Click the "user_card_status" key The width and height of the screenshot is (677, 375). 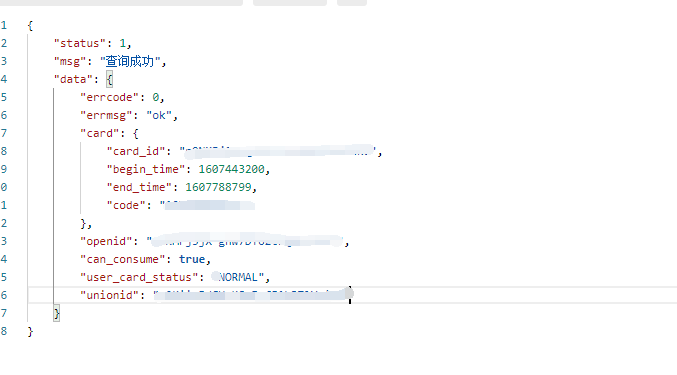pyautogui.click(x=139, y=277)
